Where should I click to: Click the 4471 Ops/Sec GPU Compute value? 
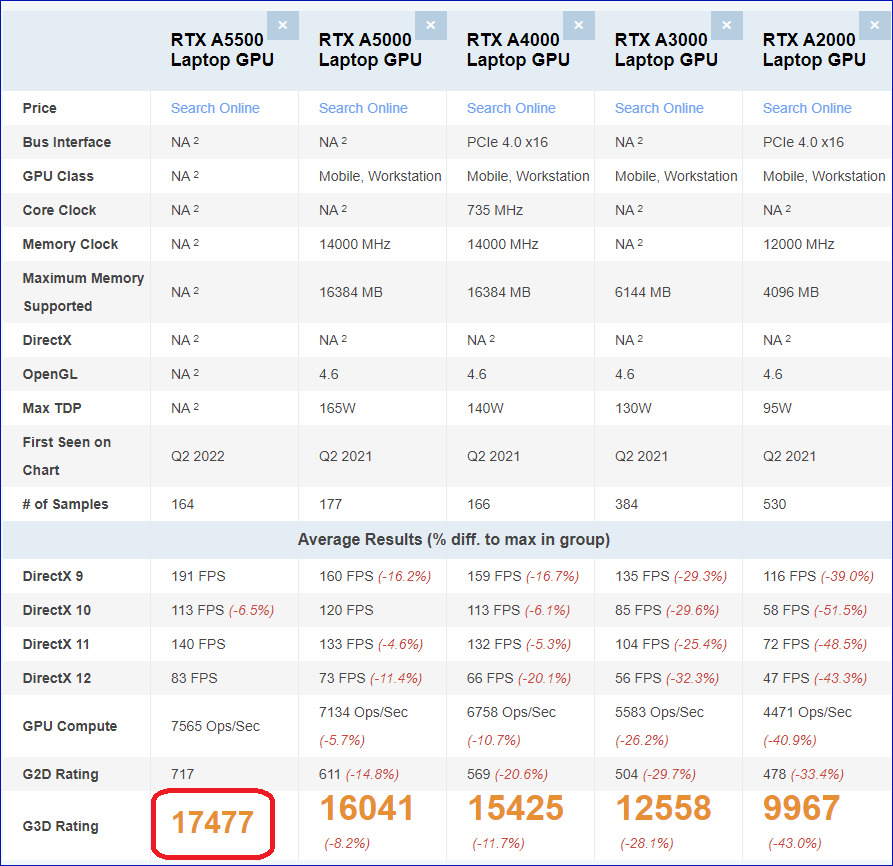(x=808, y=712)
